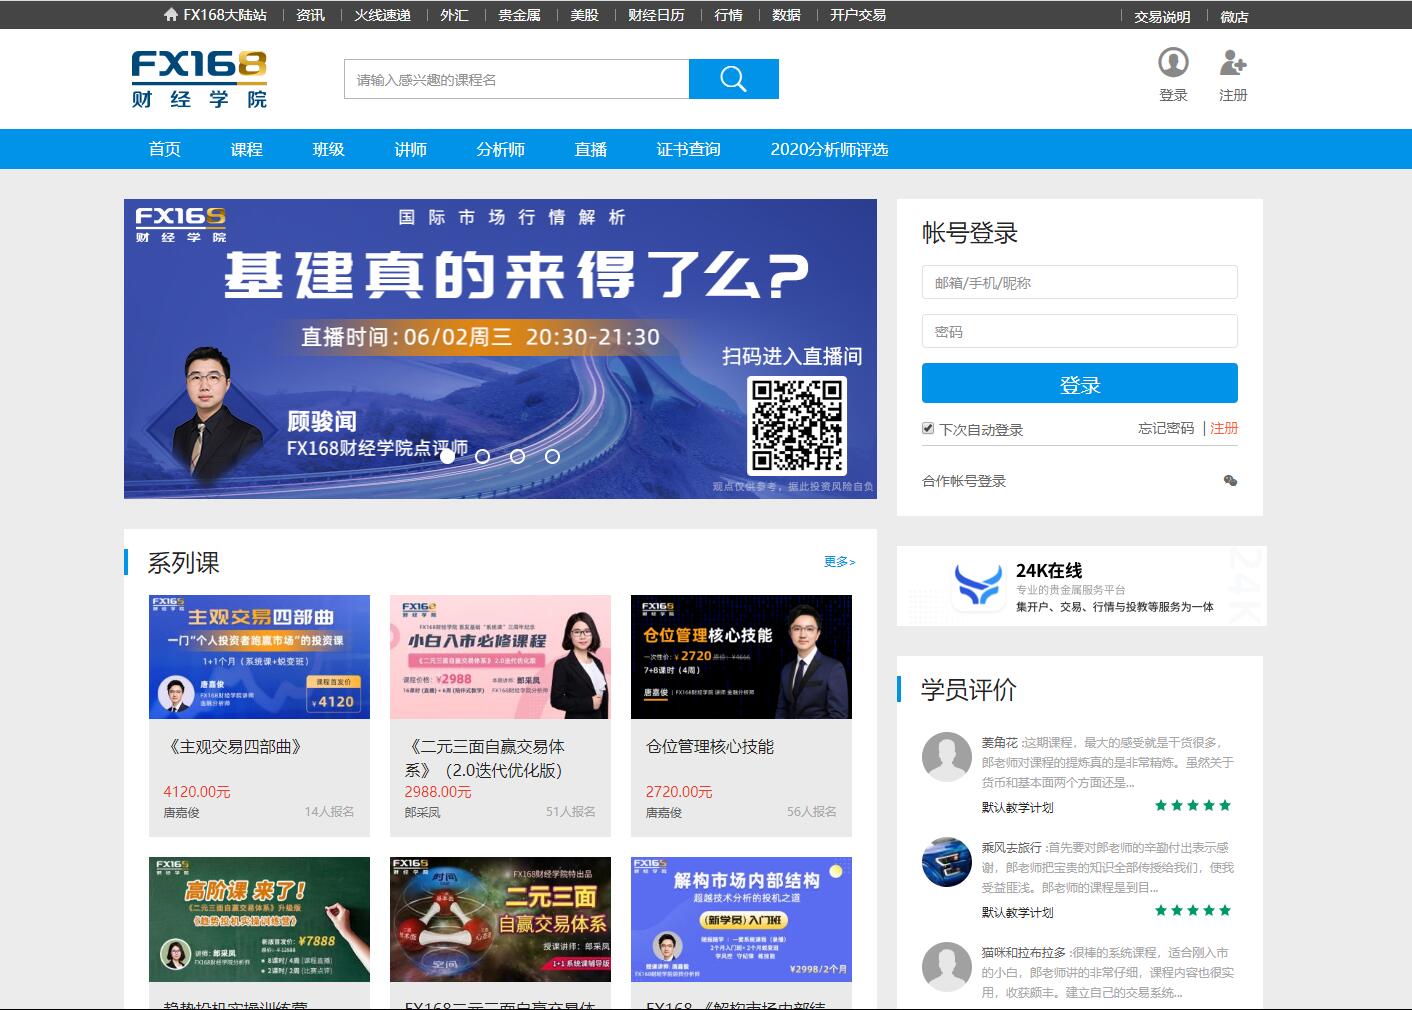Click 财经日历 in the top bar
The image size is (1412, 1010).
click(656, 15)
